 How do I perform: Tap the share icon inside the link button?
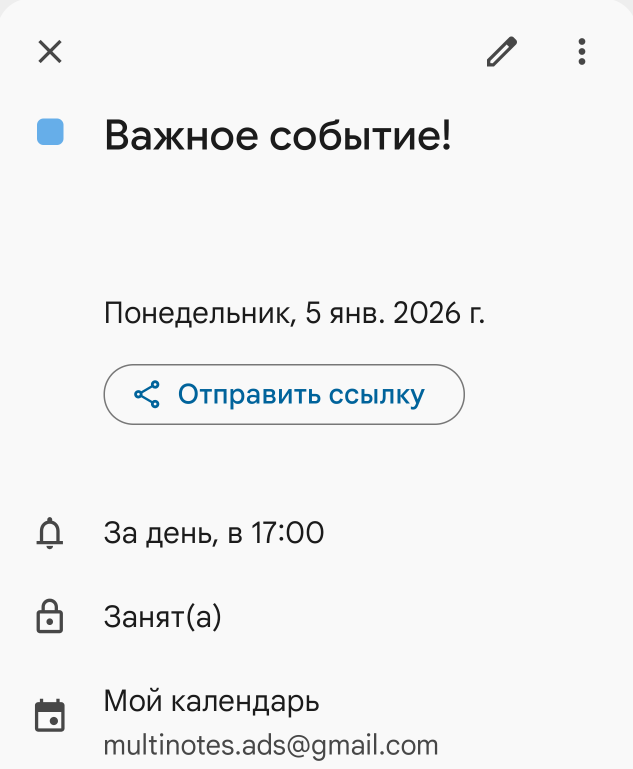(147, 395)
